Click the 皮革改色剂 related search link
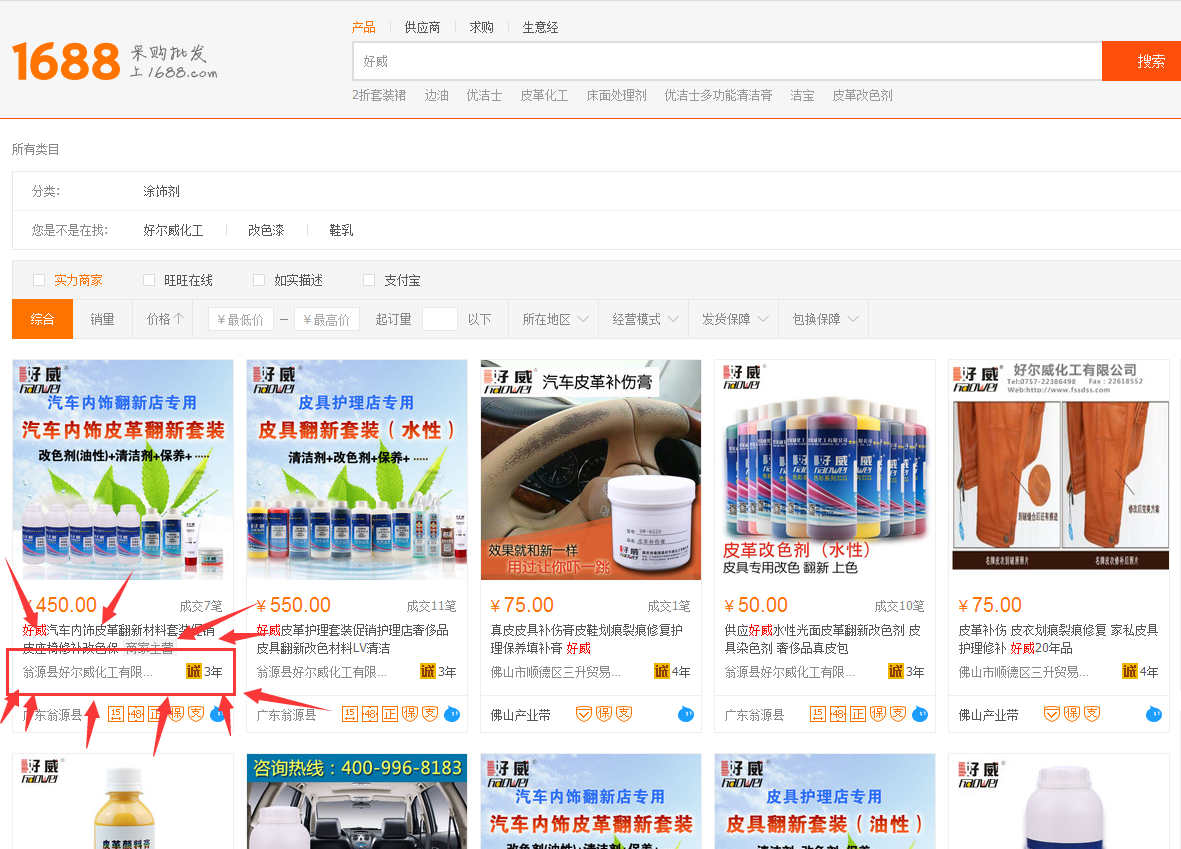The height and width of the screenshot is (849, 1181). tap(862, 96)
